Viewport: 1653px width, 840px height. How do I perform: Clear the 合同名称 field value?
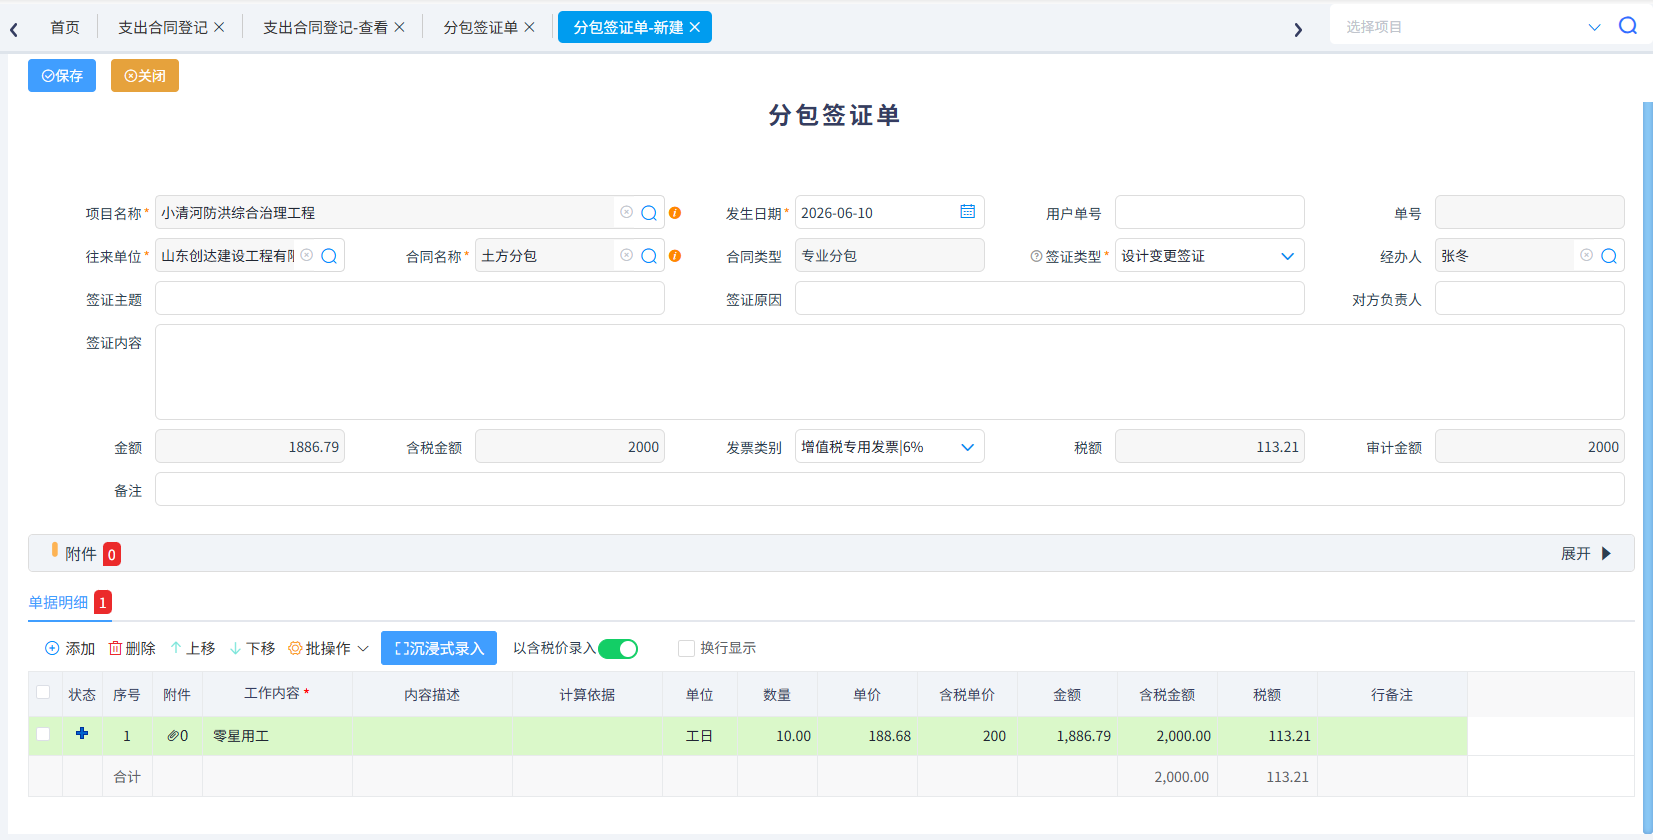coord(626,255)
